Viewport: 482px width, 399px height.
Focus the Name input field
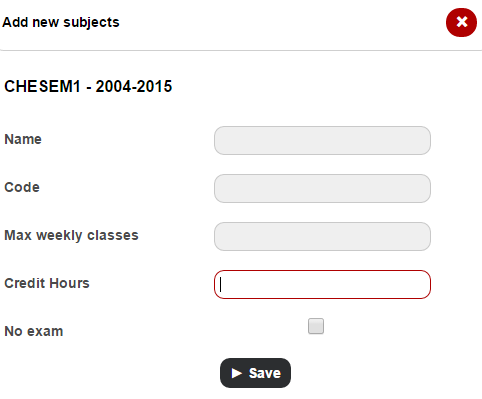click(322, 140)
